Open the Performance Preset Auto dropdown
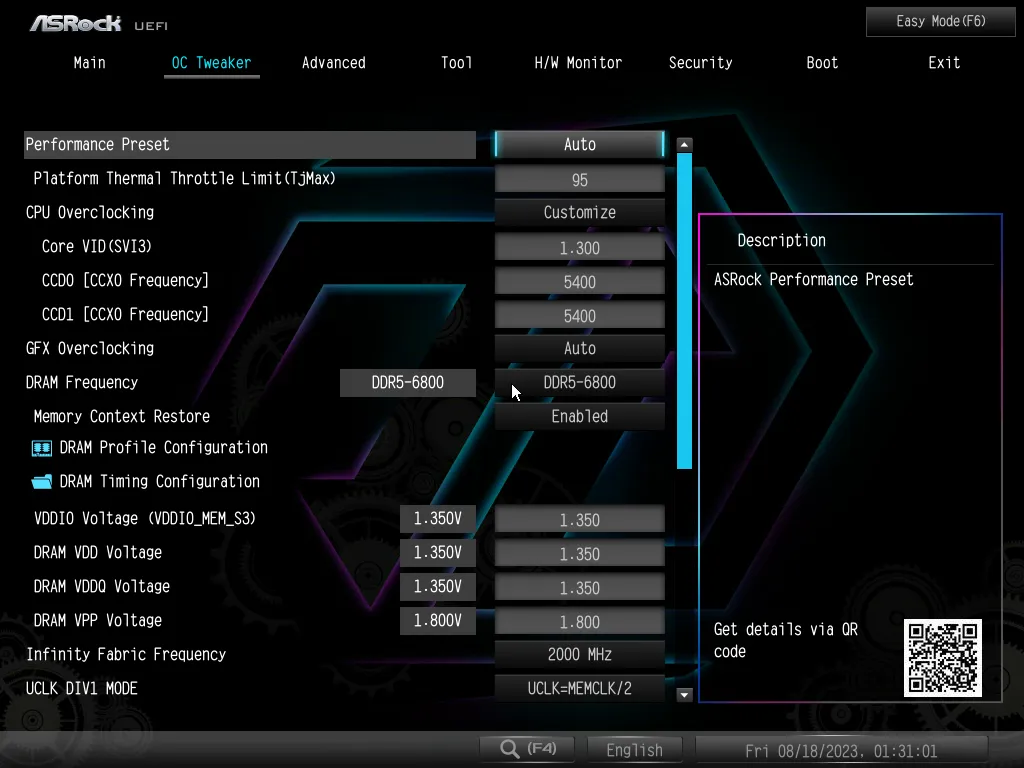Image resolution: width=1024 pixels, height=768 pixels. [x=580, y=144]
